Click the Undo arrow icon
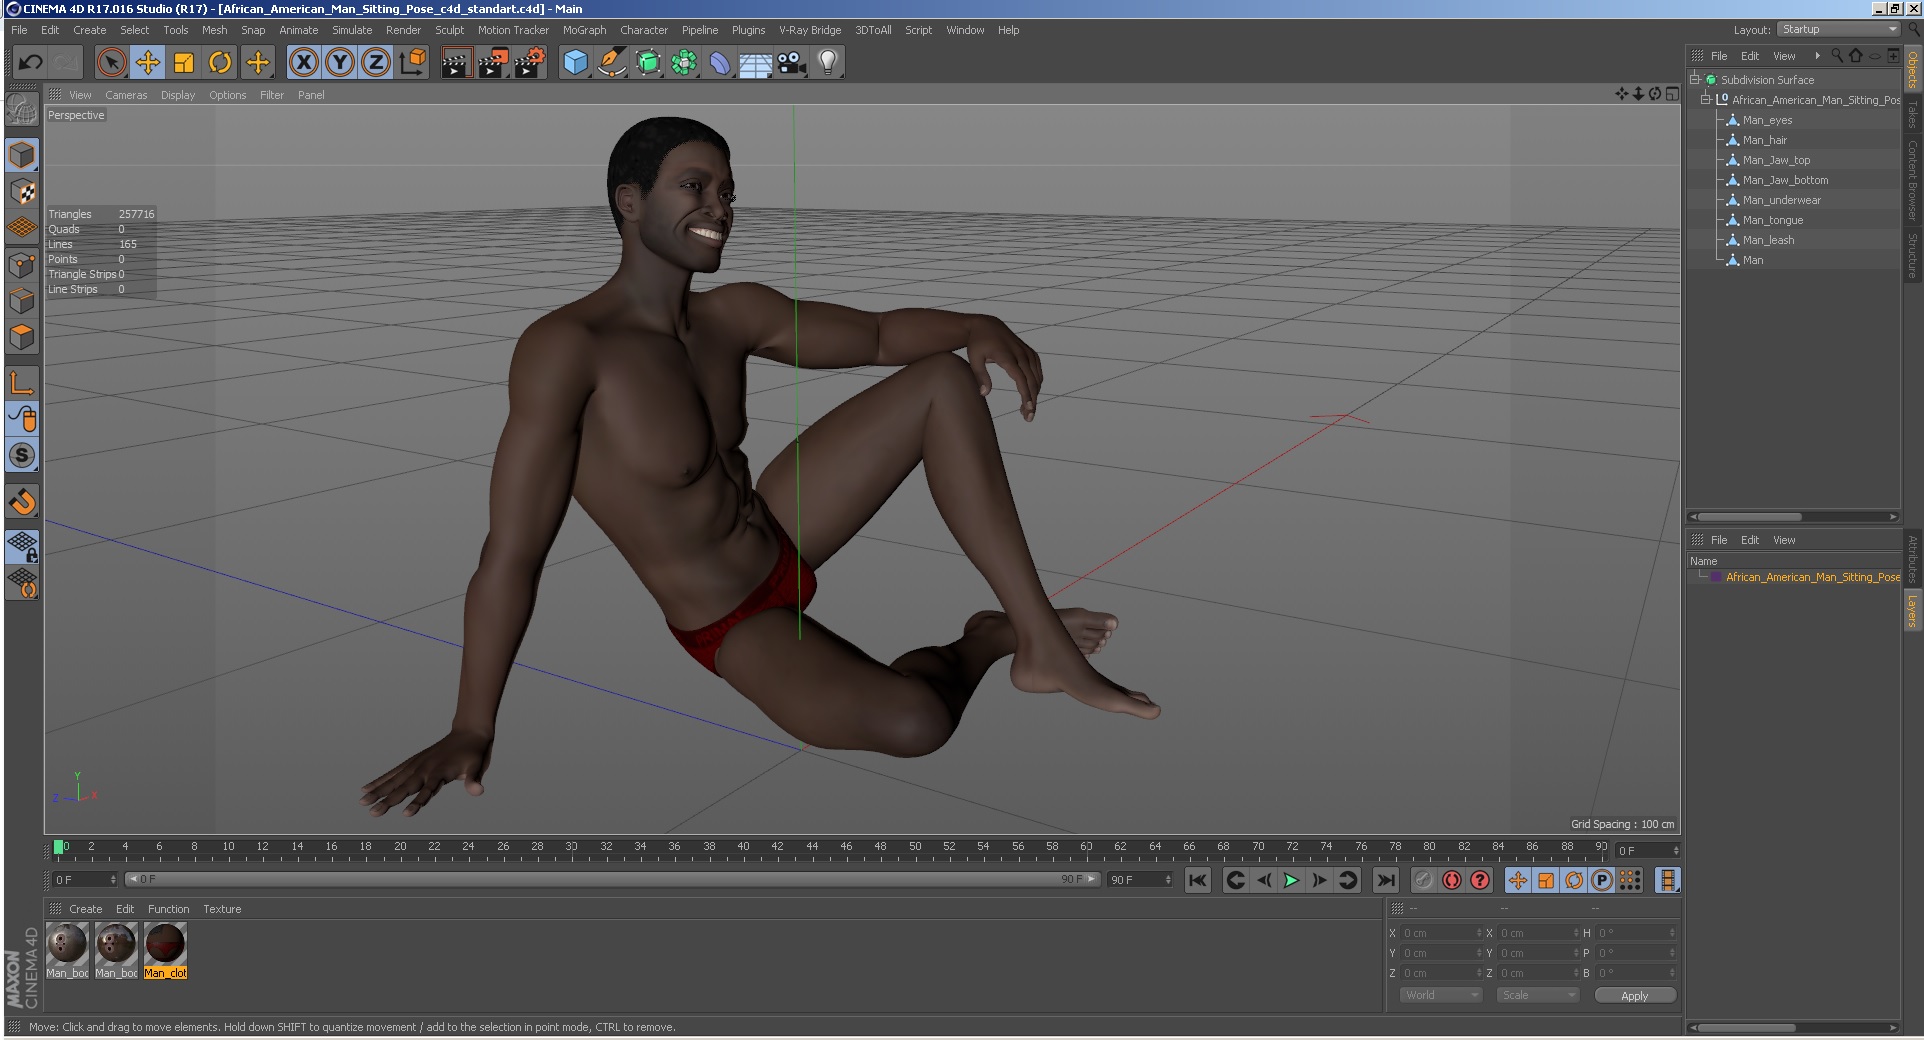This screenshot has height=1040, width=1924. coord(30,63)
